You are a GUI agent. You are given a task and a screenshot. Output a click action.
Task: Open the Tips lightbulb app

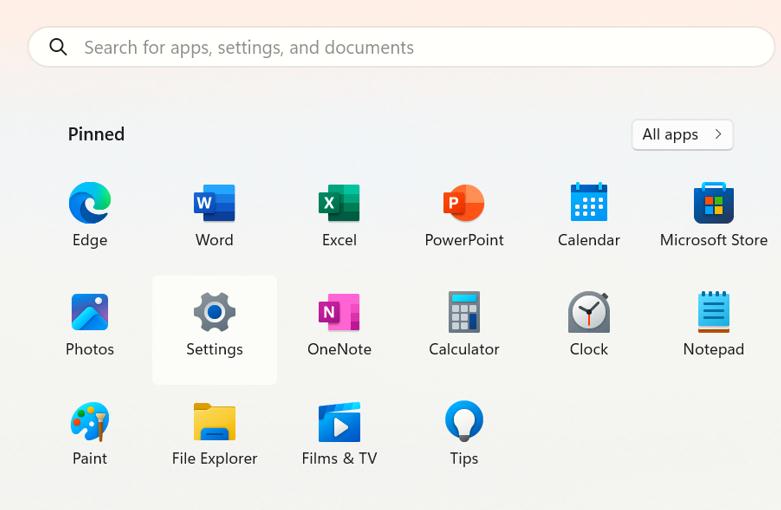(x=464, y=422)
